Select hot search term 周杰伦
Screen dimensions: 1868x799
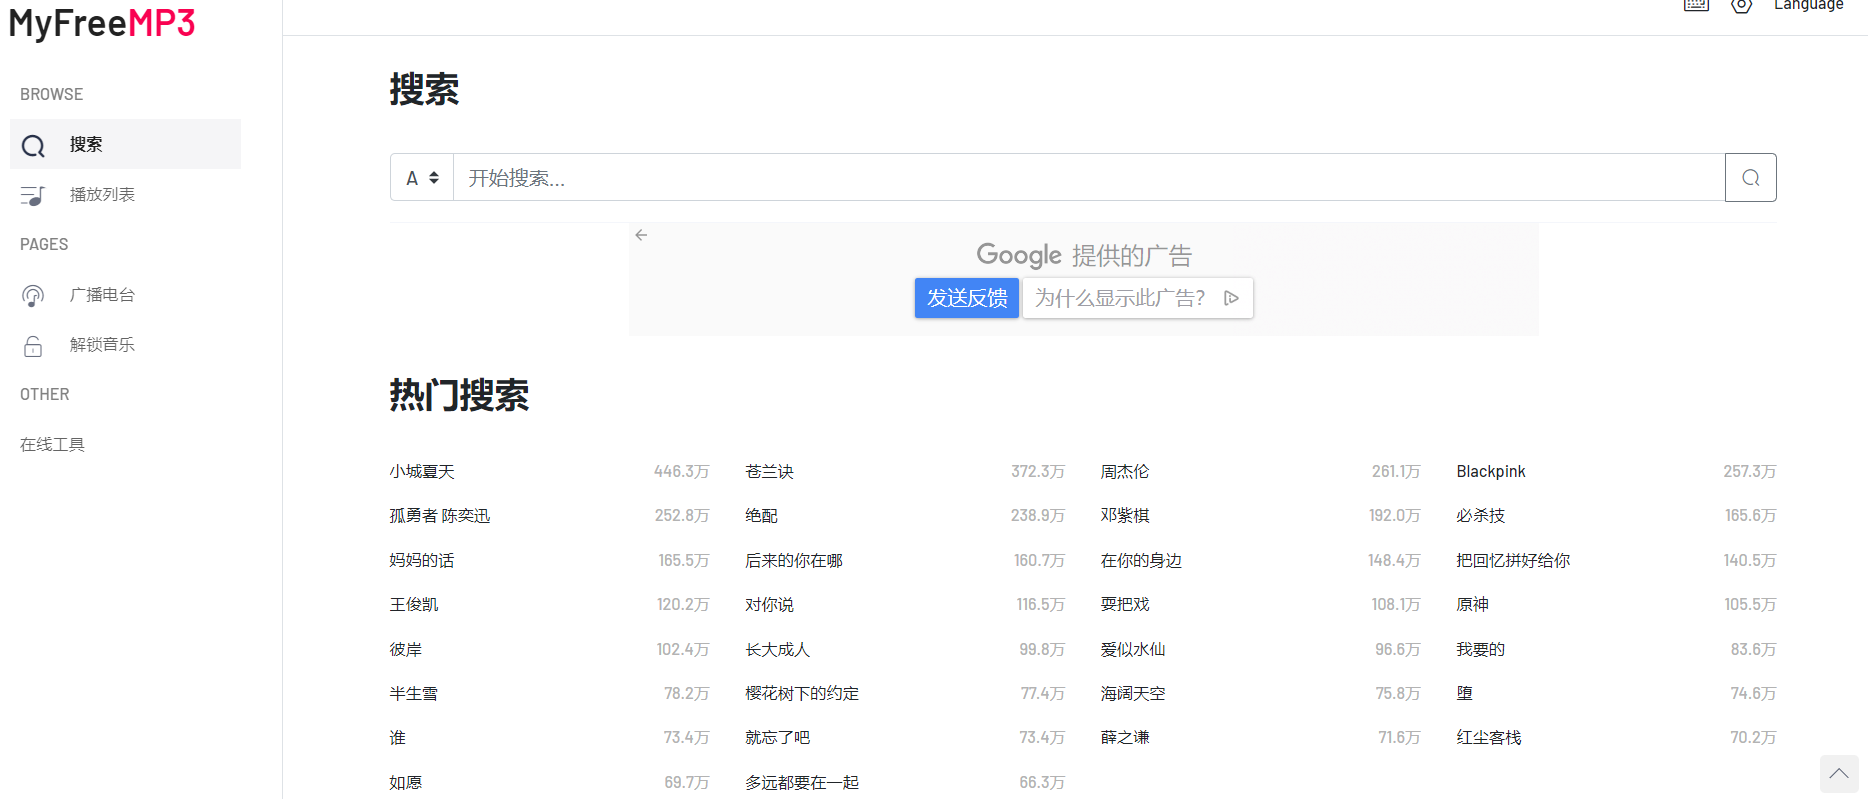click(x=1125, y=472)
